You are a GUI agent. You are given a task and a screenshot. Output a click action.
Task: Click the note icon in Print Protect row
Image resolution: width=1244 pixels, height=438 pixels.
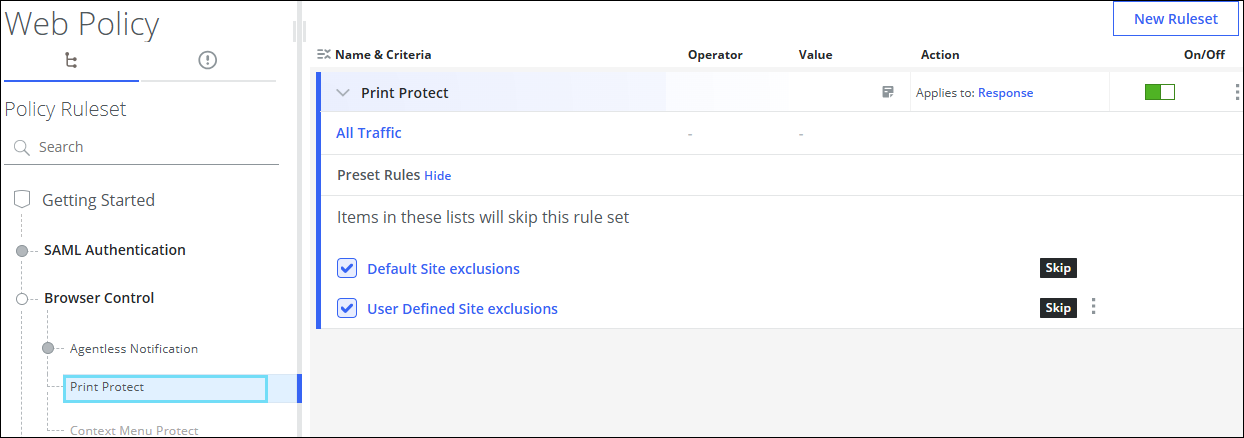[x=887, y=92]
